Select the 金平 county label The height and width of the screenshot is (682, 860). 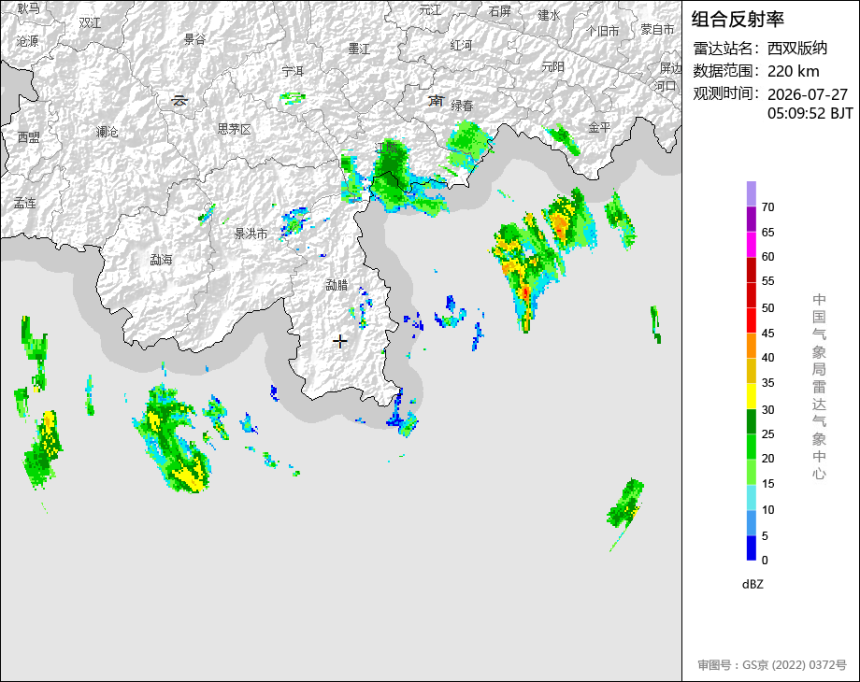tap(599, 127)
